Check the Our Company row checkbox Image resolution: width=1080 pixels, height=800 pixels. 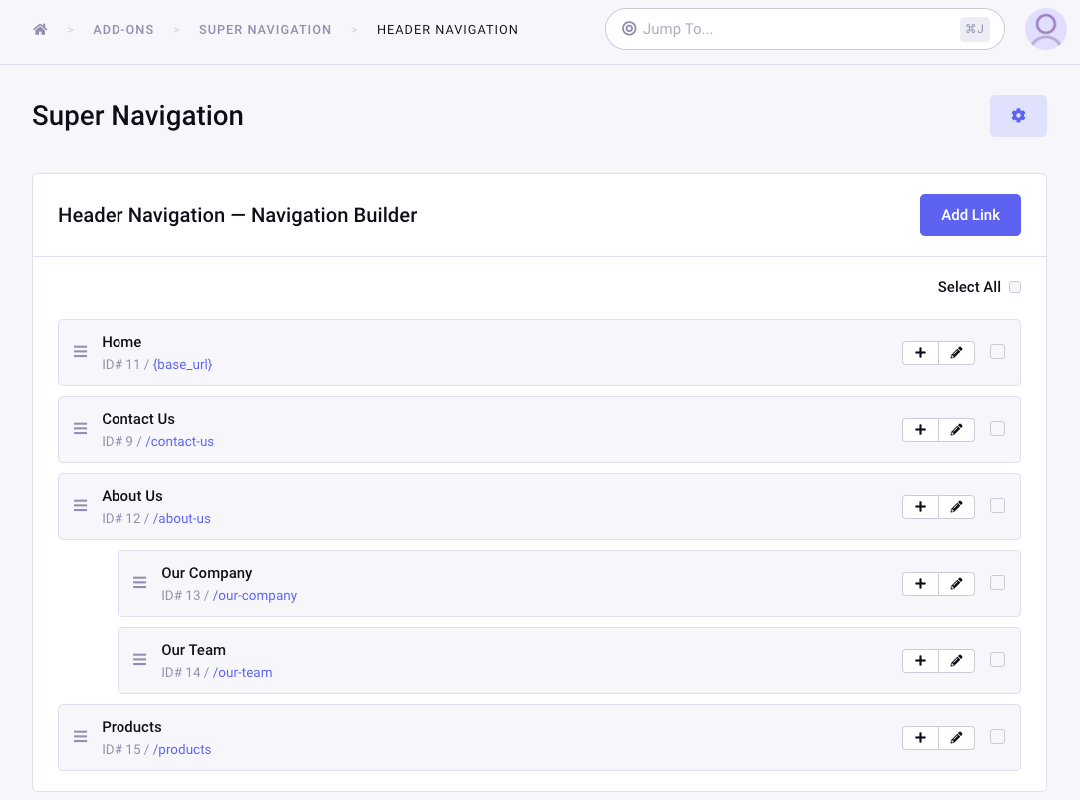(x=997, y=582)
